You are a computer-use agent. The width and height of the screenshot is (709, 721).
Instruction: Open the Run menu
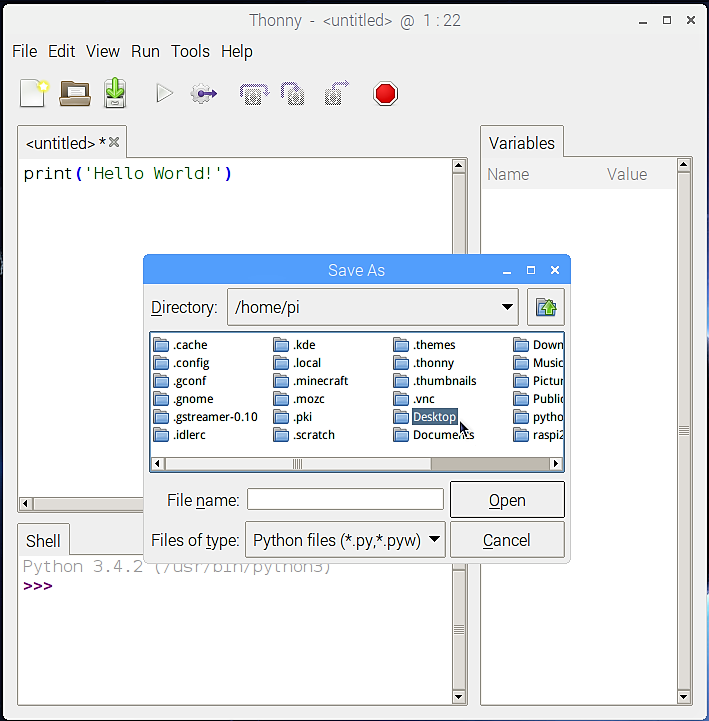(145, 51)
